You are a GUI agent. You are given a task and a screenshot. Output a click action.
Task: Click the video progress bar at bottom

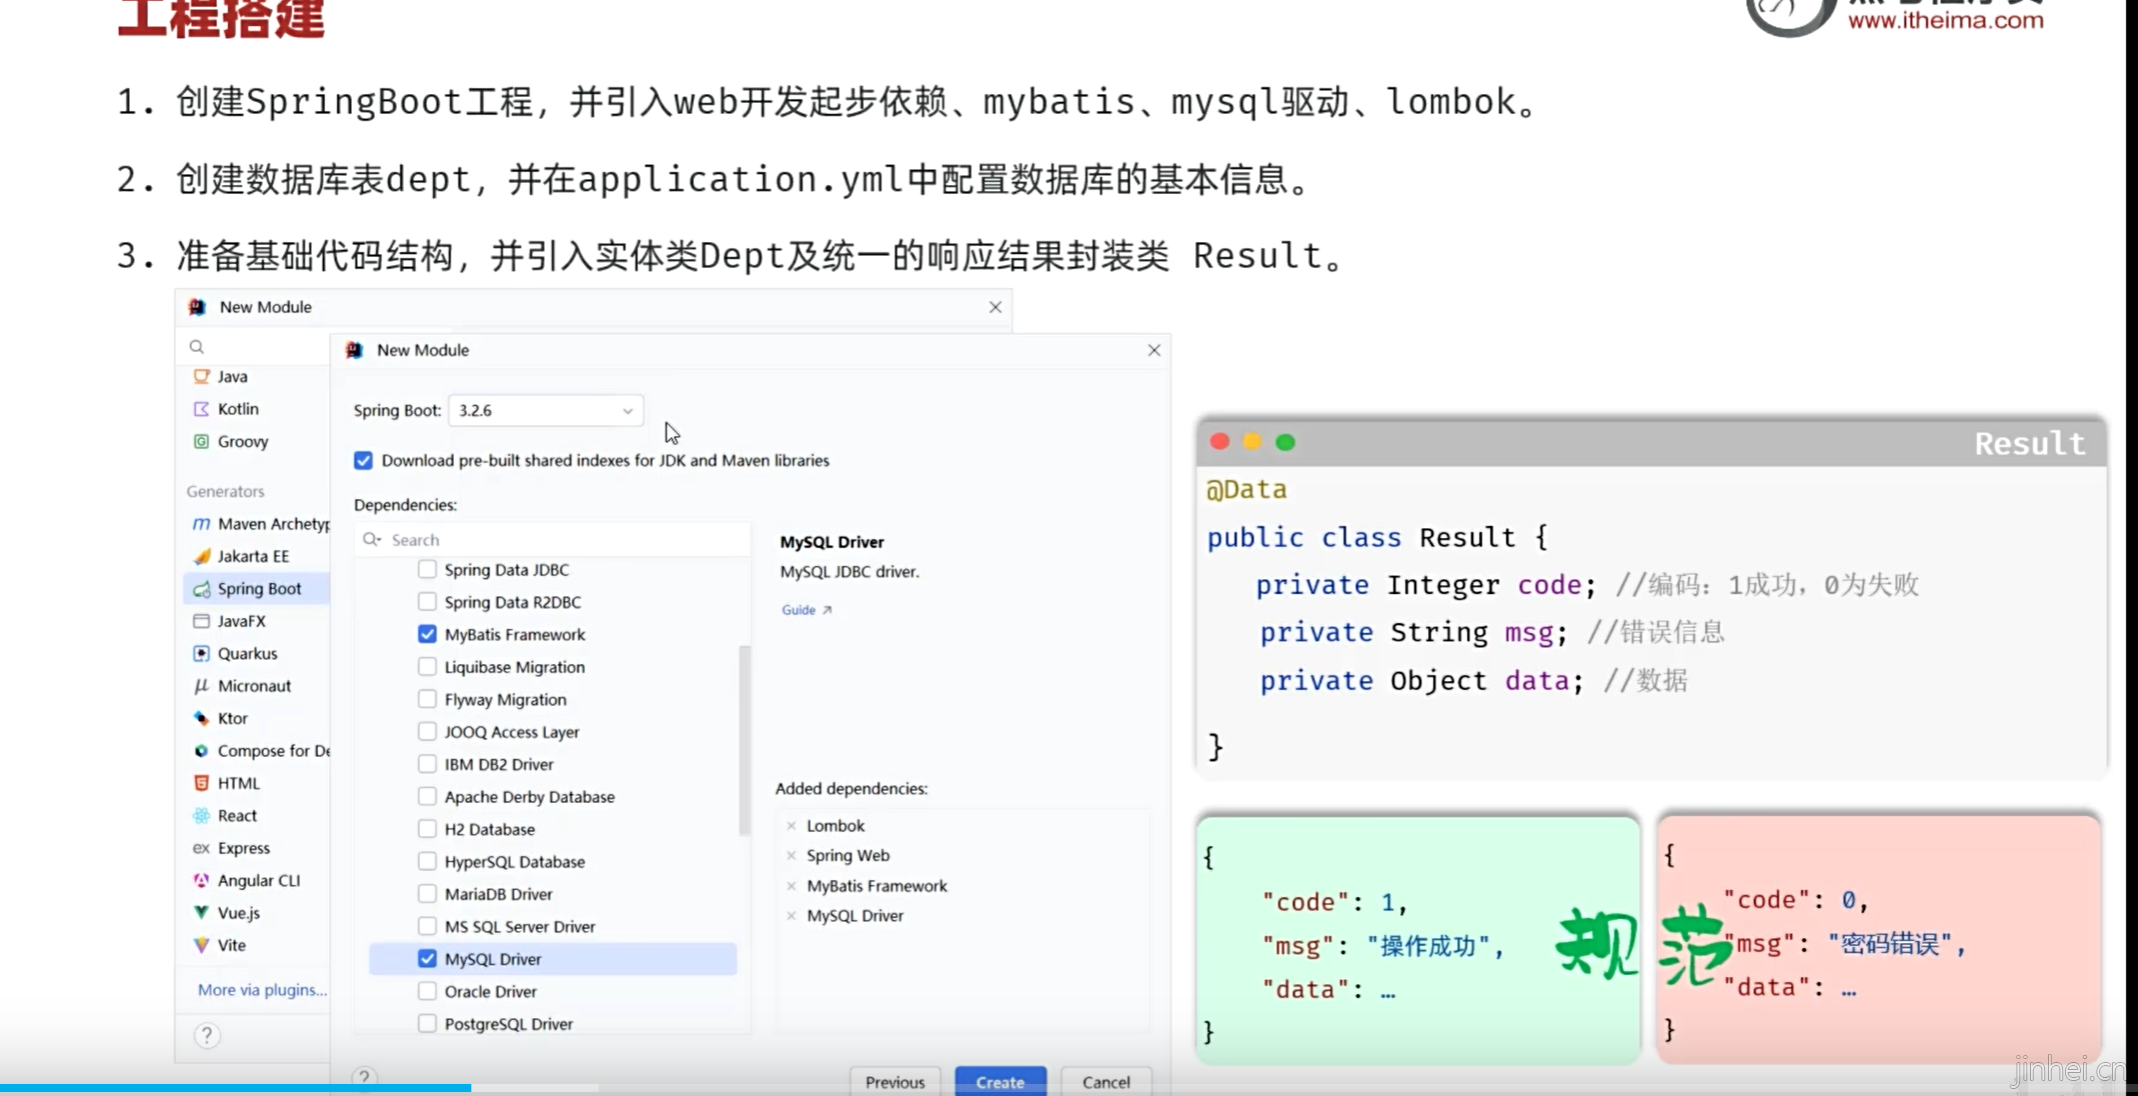coord(1069,1088)
